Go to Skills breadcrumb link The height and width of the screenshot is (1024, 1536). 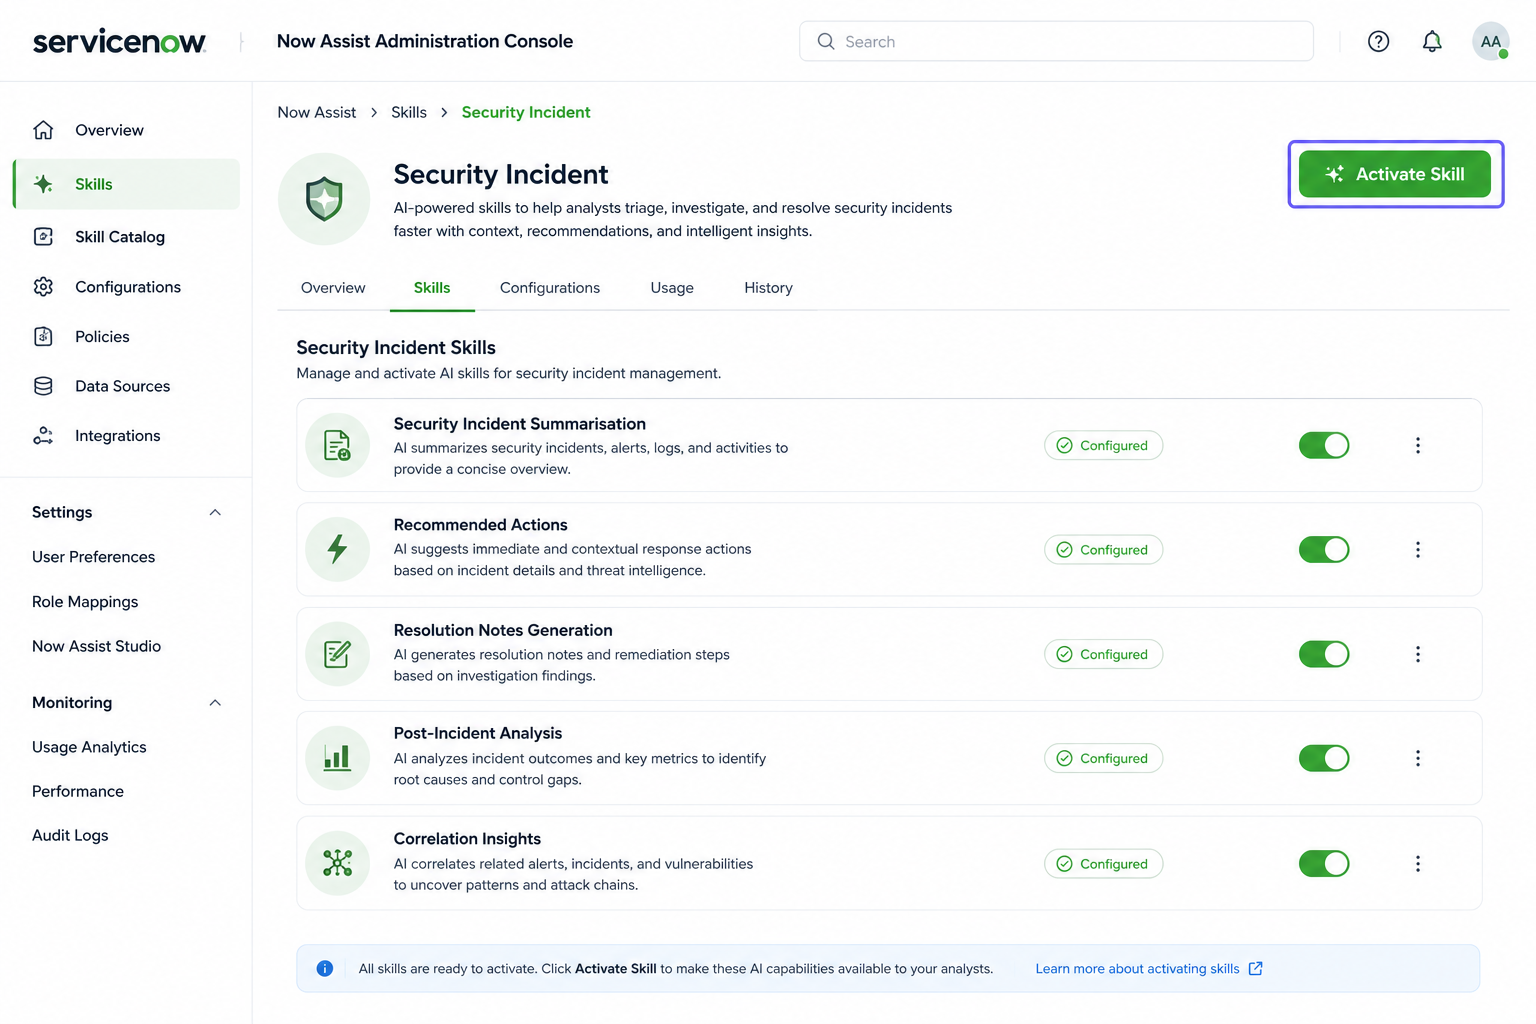(x=409, y=112)
